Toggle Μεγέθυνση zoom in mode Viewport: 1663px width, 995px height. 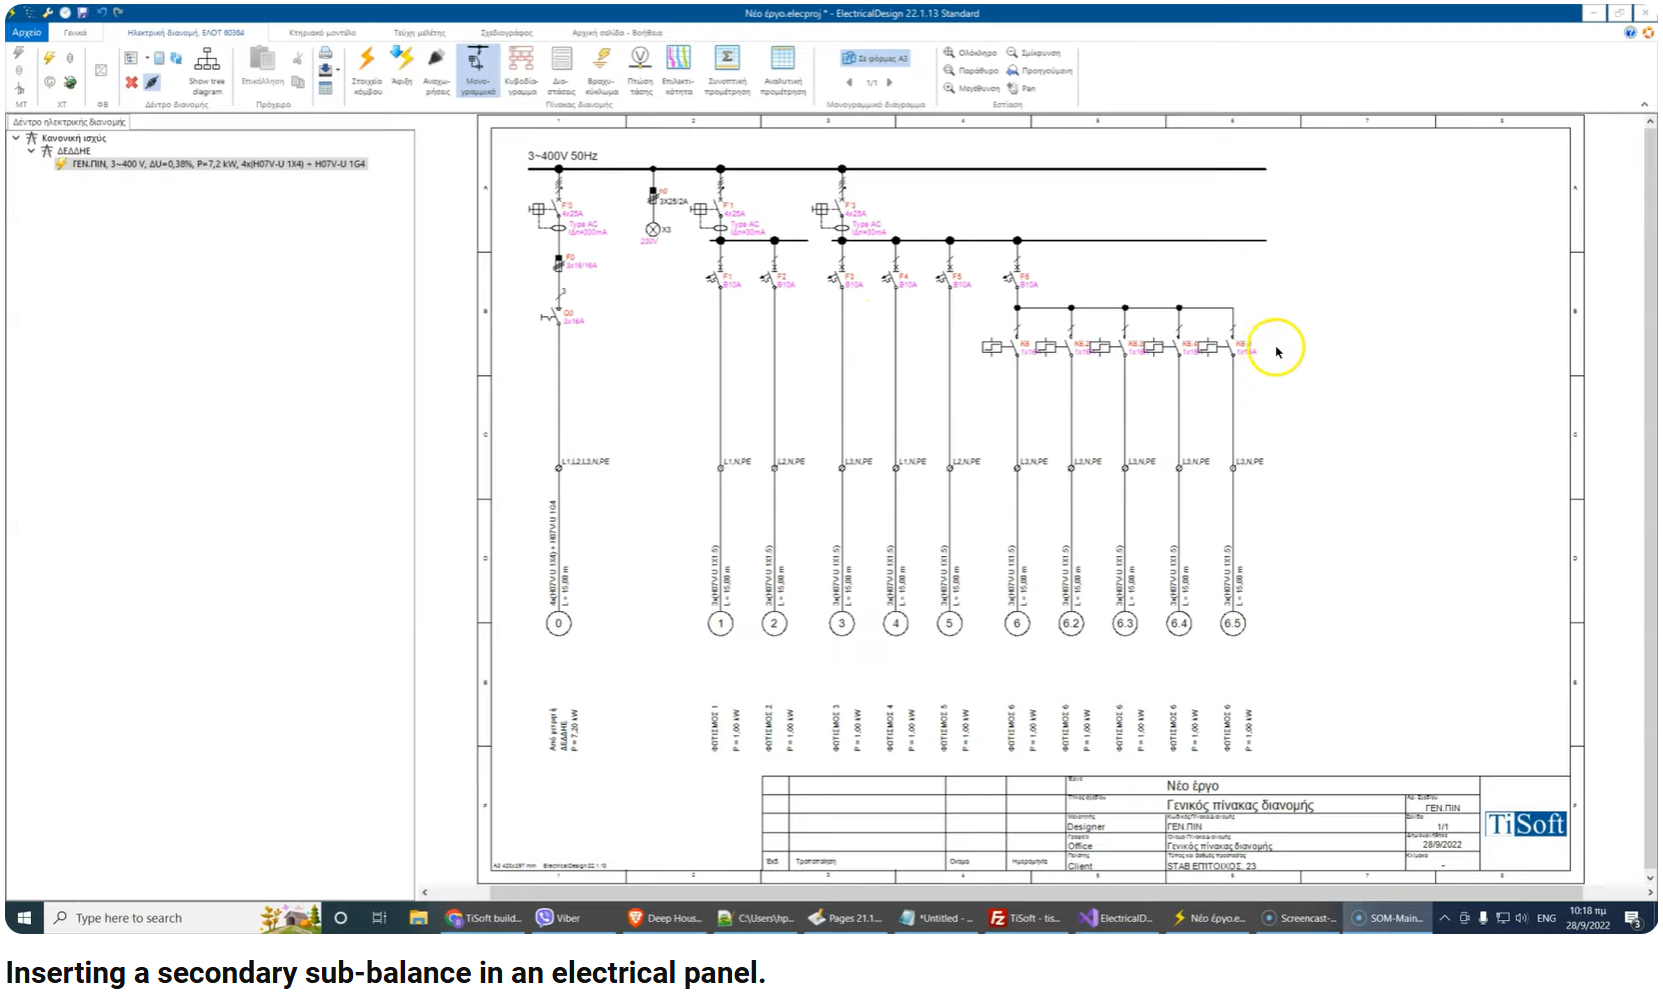click(974, 88)
